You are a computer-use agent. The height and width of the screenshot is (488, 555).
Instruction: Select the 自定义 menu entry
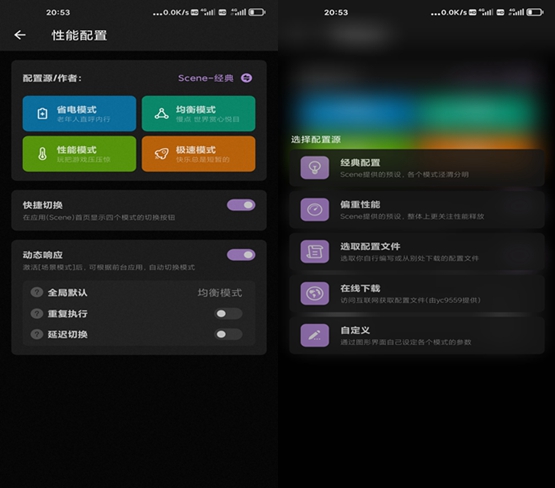coord(417,335)
